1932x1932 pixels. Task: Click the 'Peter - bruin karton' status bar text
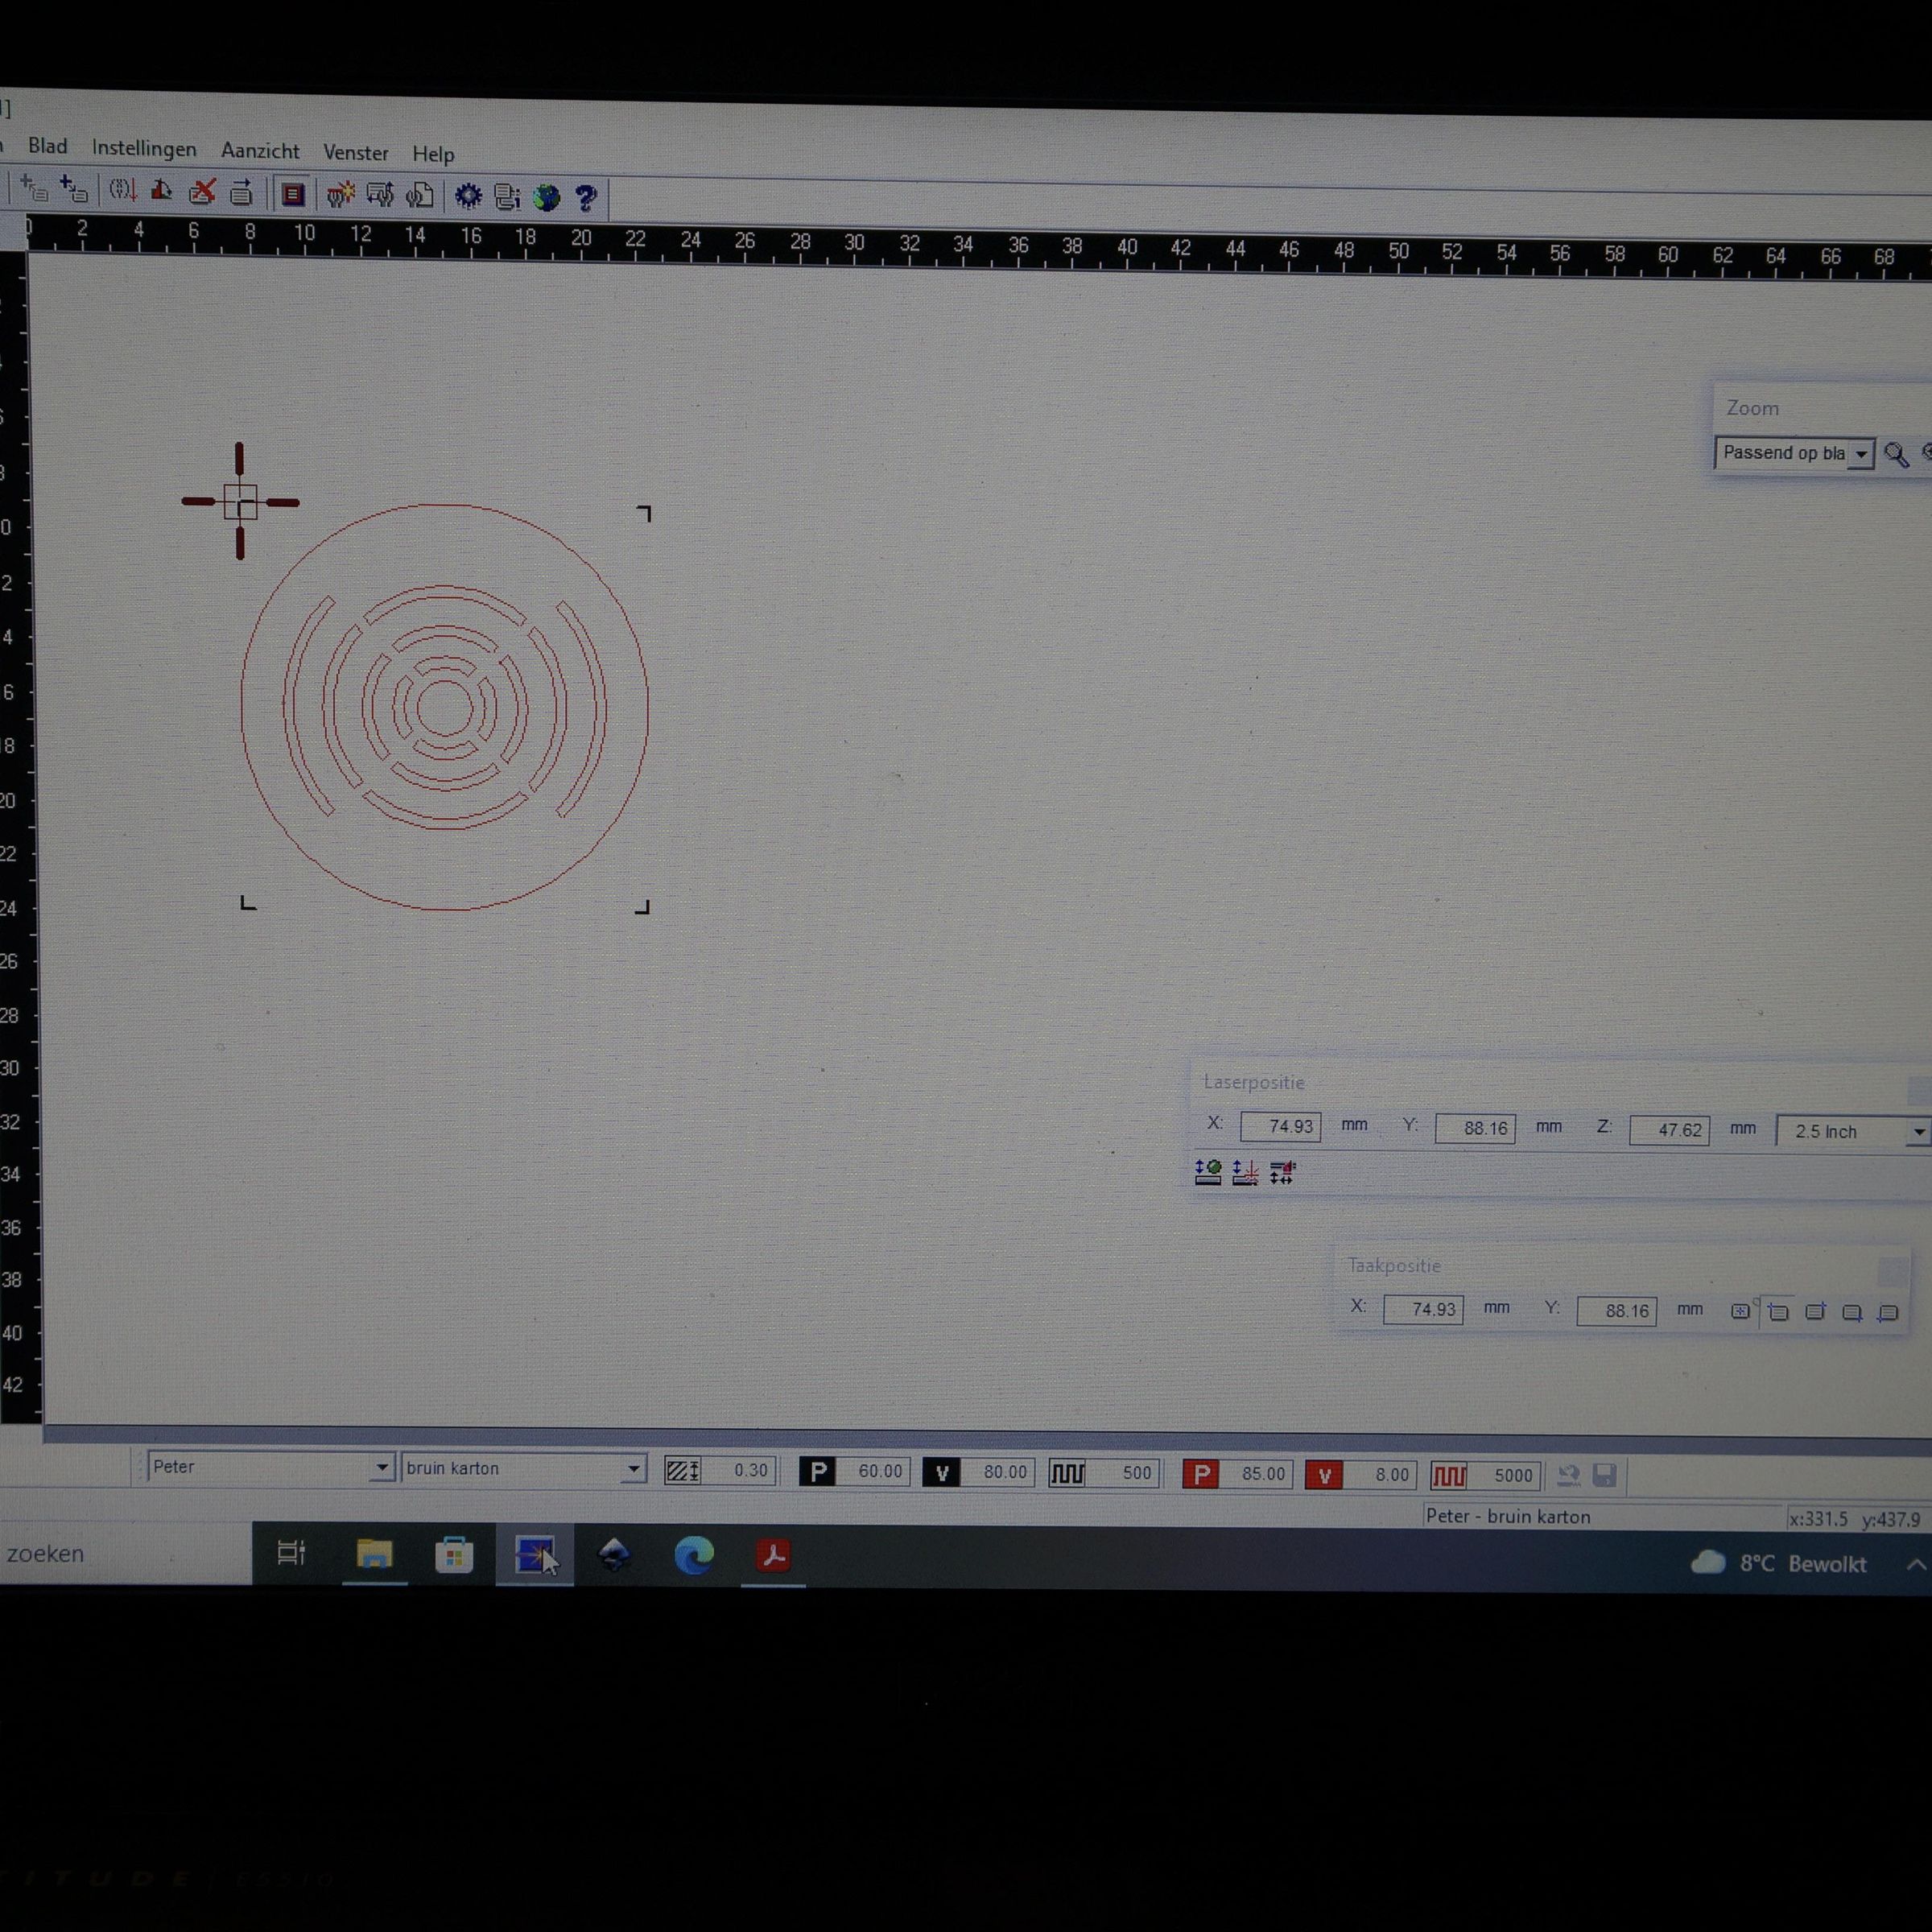(1508, 1517)
